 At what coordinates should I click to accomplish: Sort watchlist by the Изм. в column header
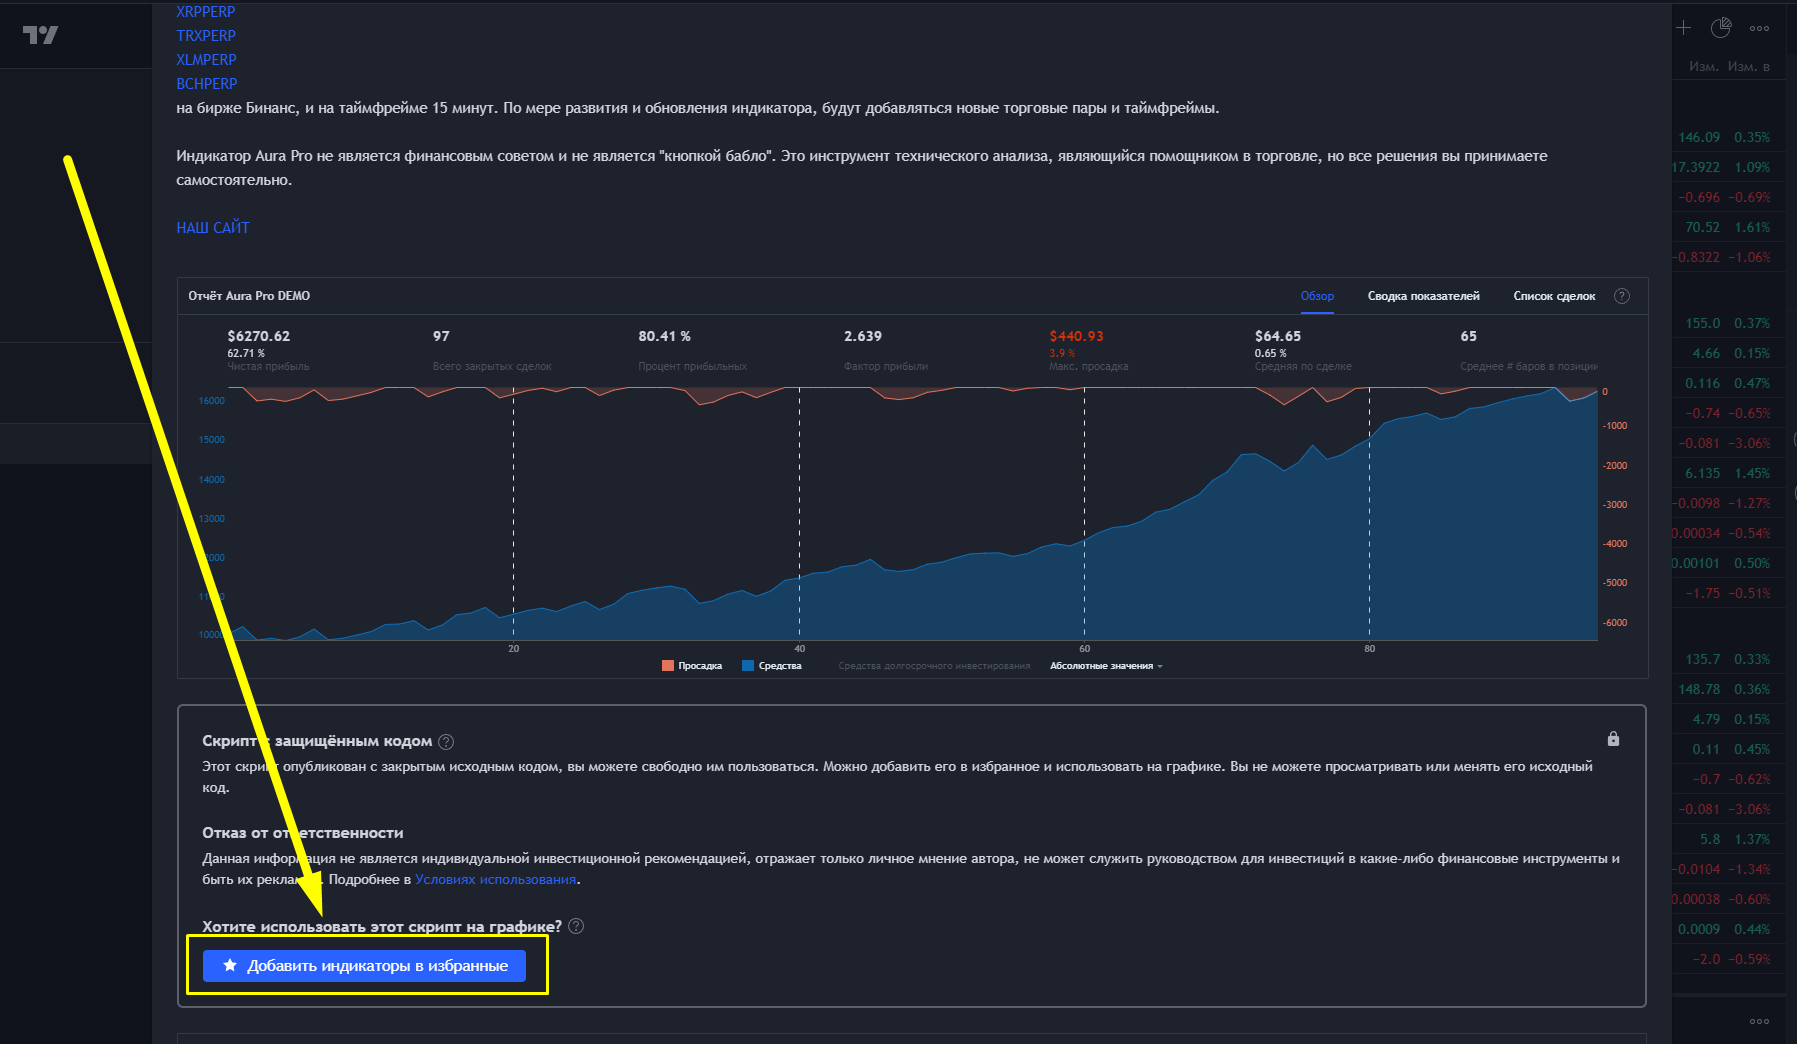point(1749,67)
